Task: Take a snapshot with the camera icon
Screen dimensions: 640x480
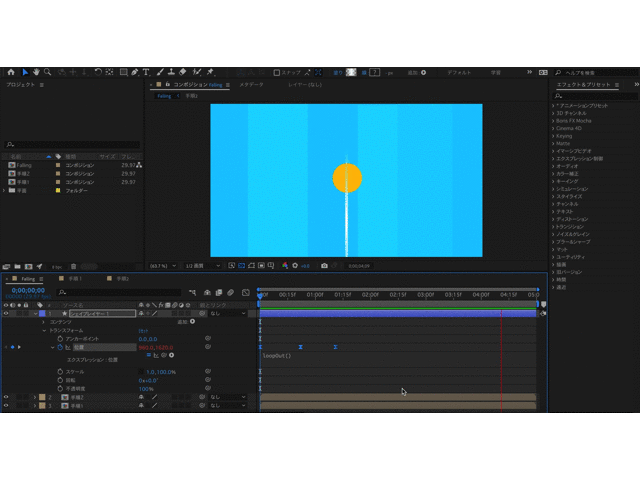Action: click(325, 266)
